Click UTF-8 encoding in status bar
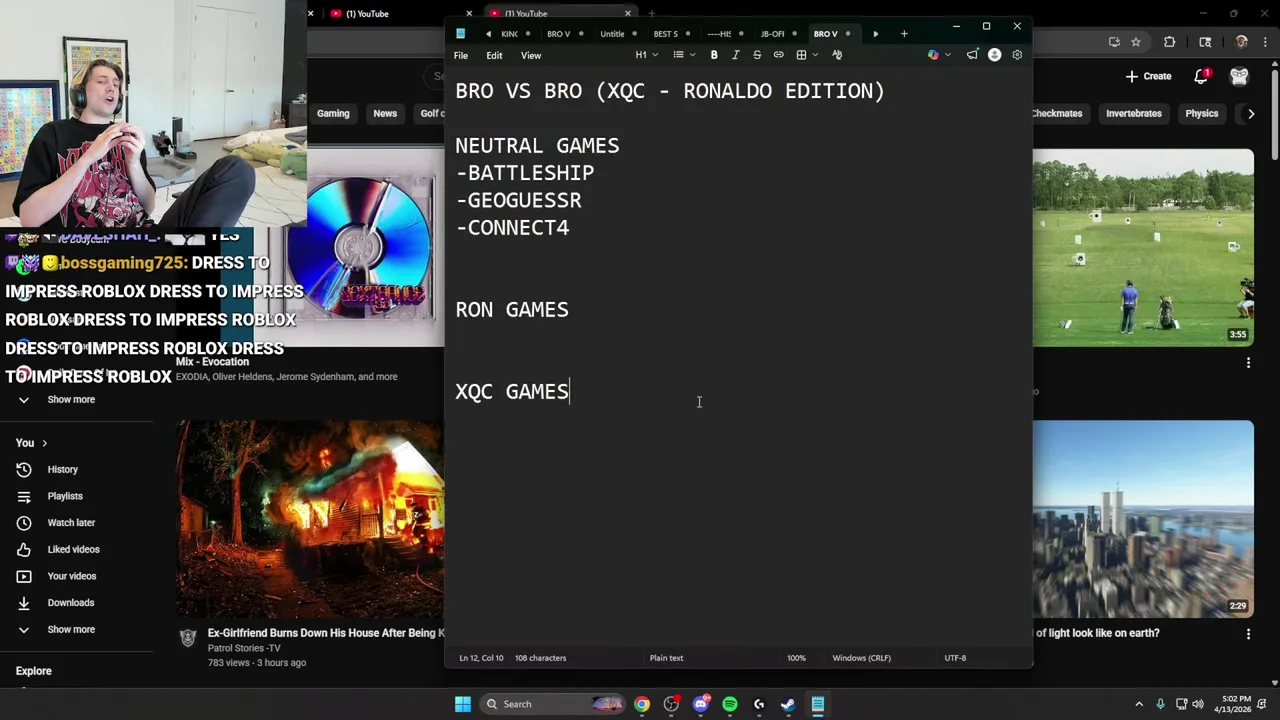The height and width of the screenshot is (720, 1280). 955,658
